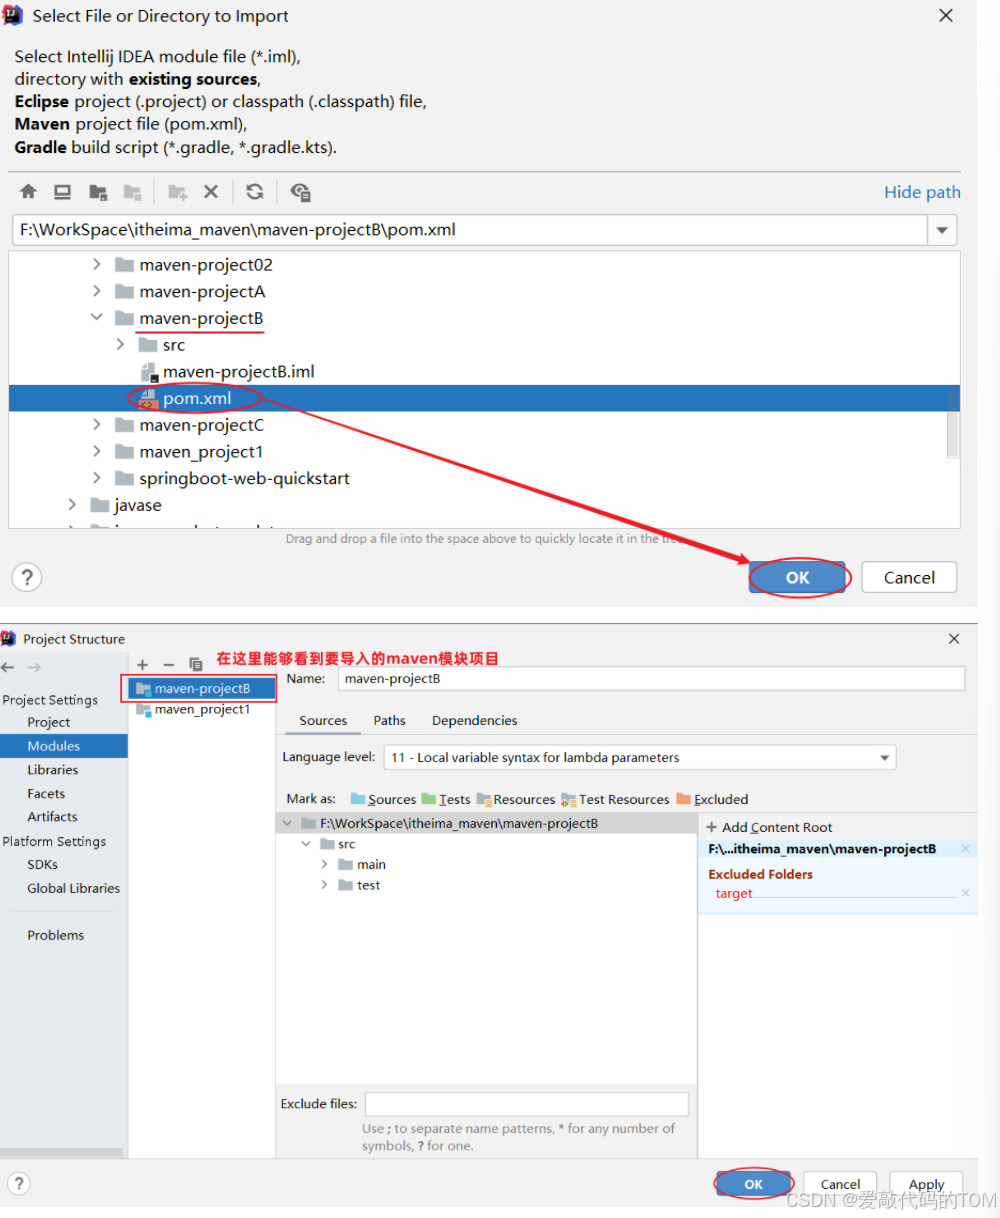Expand src folder in import tree
The height and width of the screenshot is (1218, 1000).
[x=120, y=345]
